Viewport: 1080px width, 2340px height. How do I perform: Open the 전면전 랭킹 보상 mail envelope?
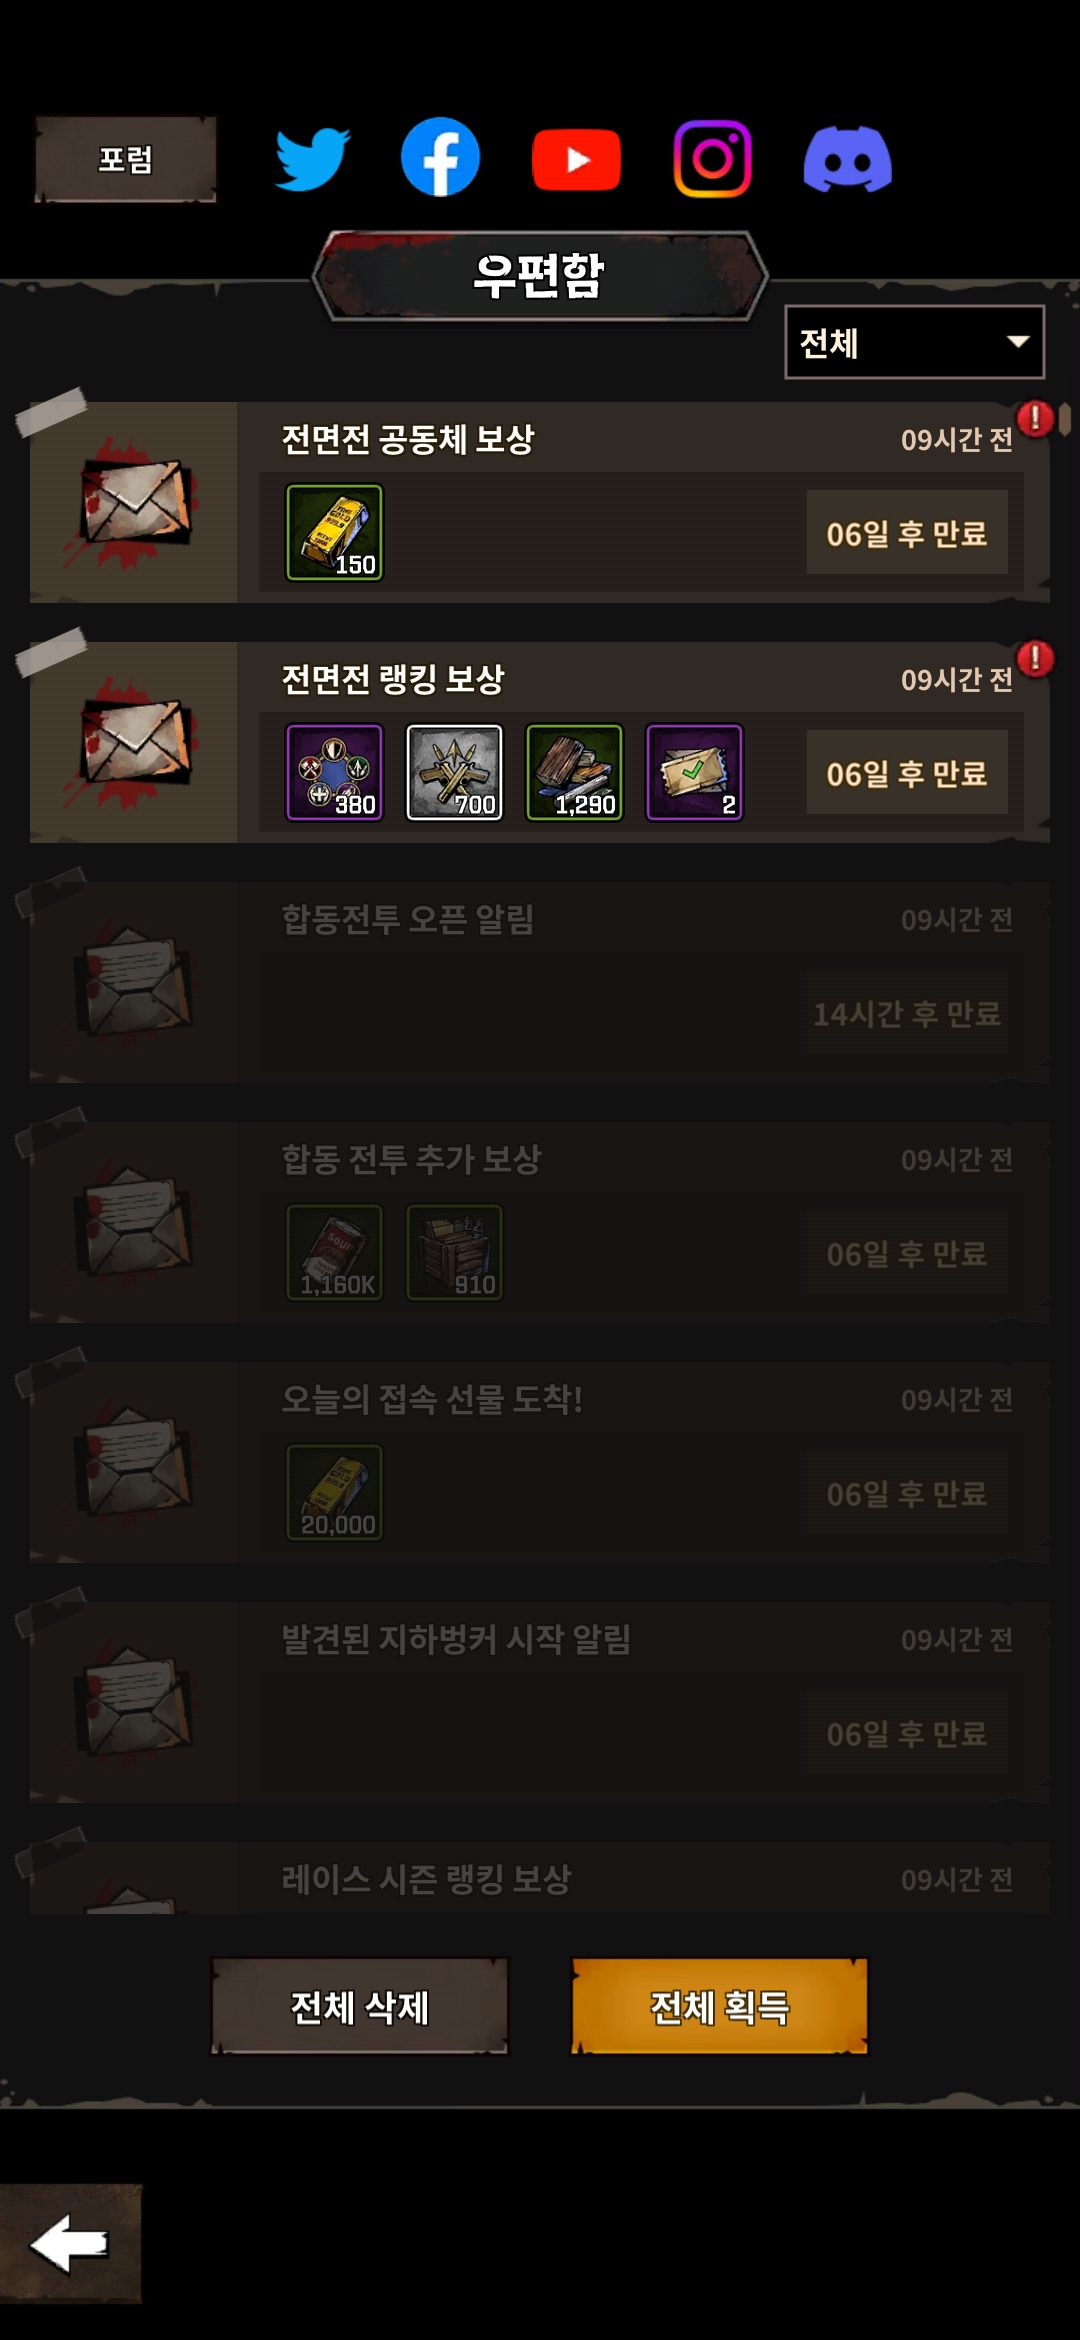pos(135,742)
